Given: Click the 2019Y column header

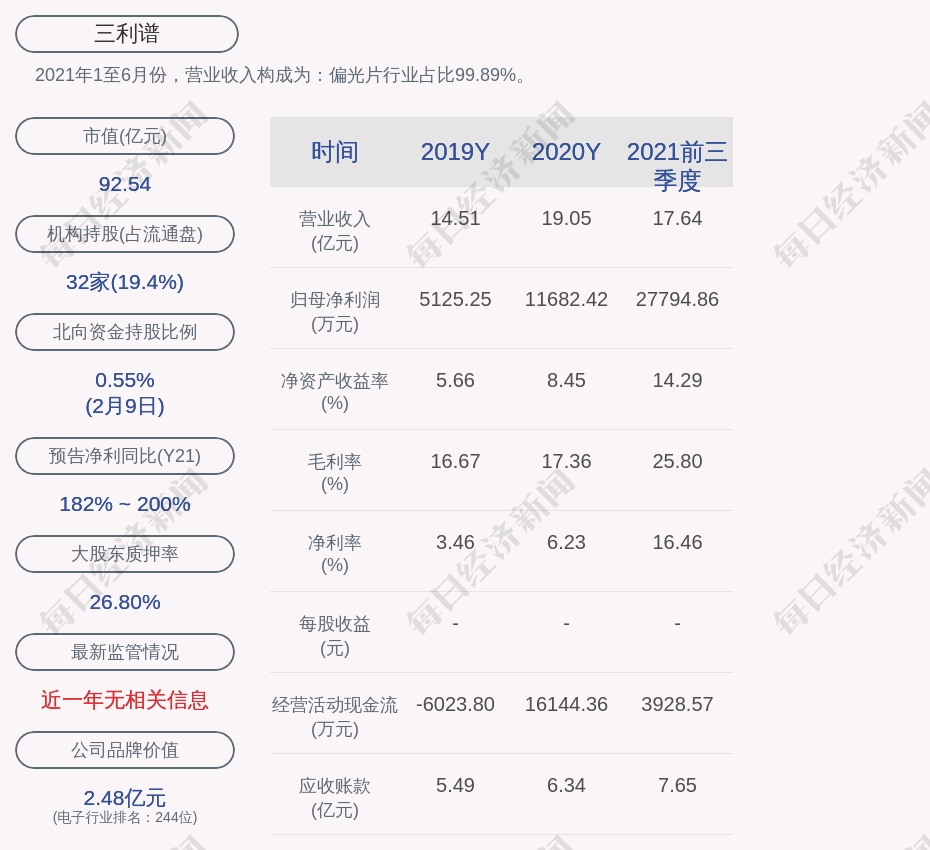Looking at the screenshot, I should coord(455,152).
